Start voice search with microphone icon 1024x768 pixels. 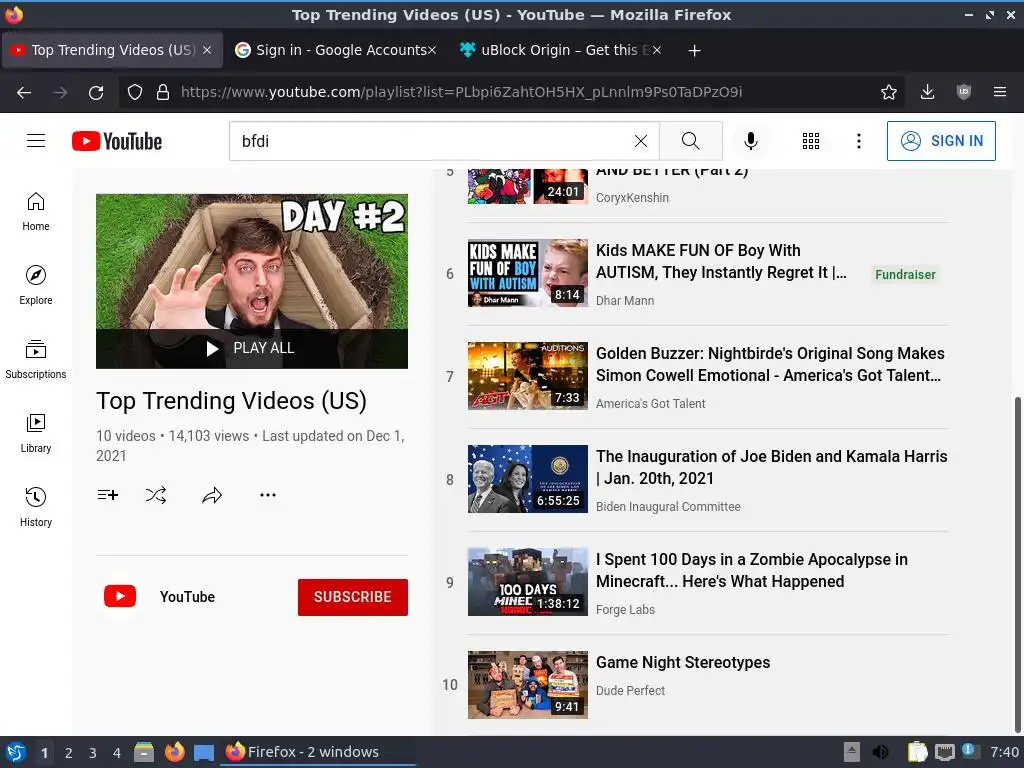pyautogui.click(x=751, y=141)
